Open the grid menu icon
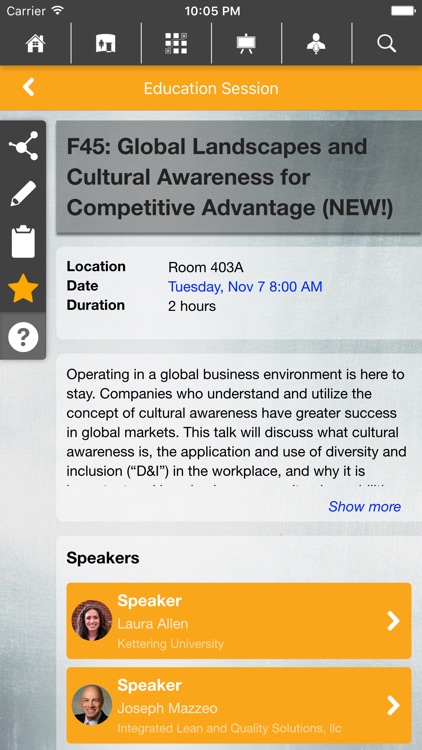 (x=176, y=44)
